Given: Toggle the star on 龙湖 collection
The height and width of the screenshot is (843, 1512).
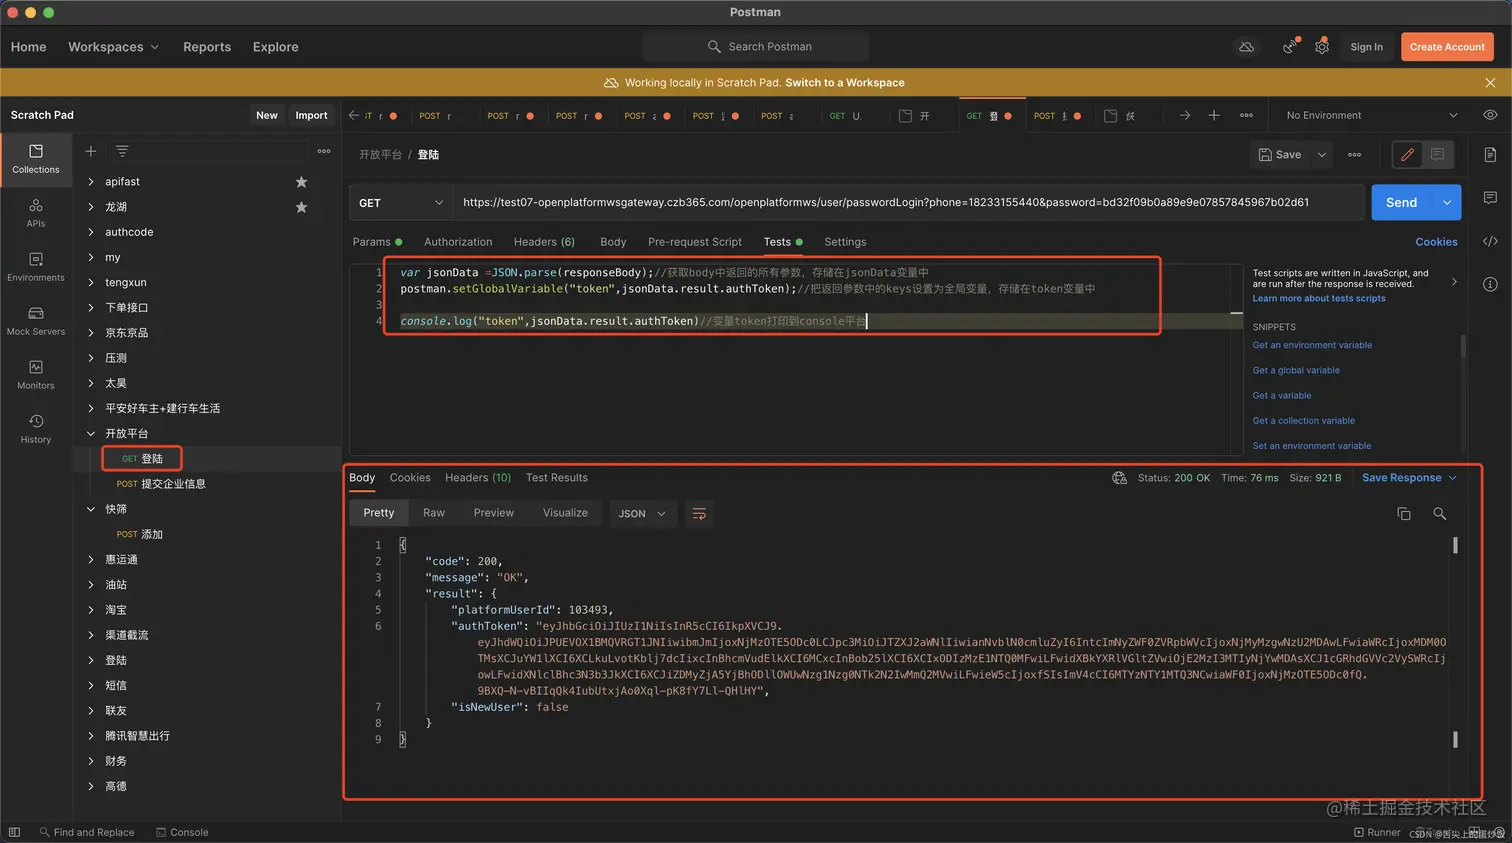Looking at the screenshot, I should [x=301, y=207].
